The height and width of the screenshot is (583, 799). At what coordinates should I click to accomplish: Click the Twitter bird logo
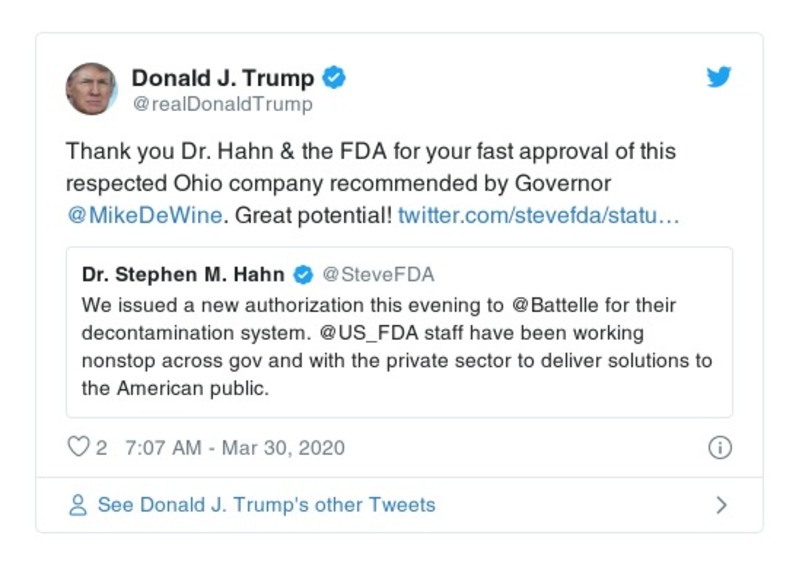(x=719, y=77)
